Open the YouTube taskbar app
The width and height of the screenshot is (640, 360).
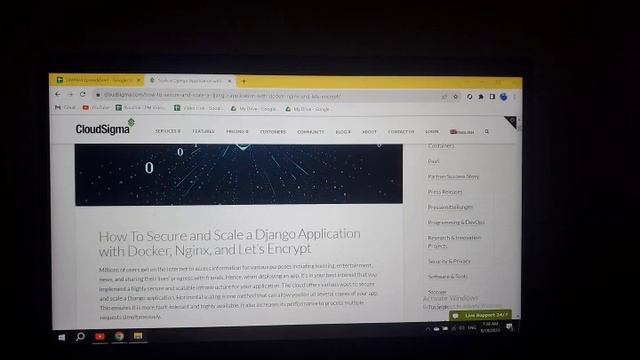[100, 336]
